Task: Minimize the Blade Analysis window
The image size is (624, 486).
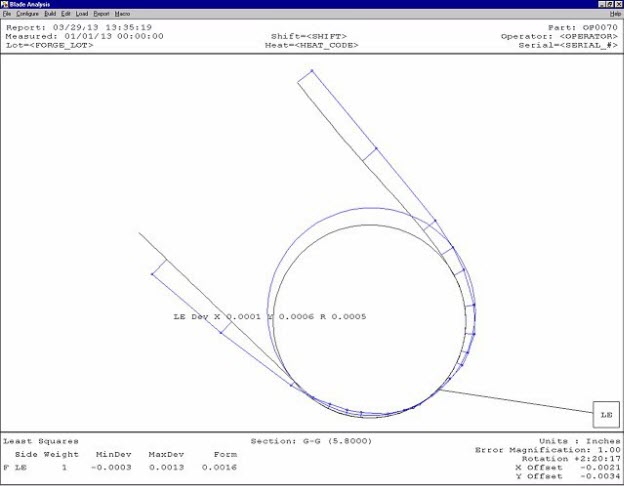Action: coord(599,4)
